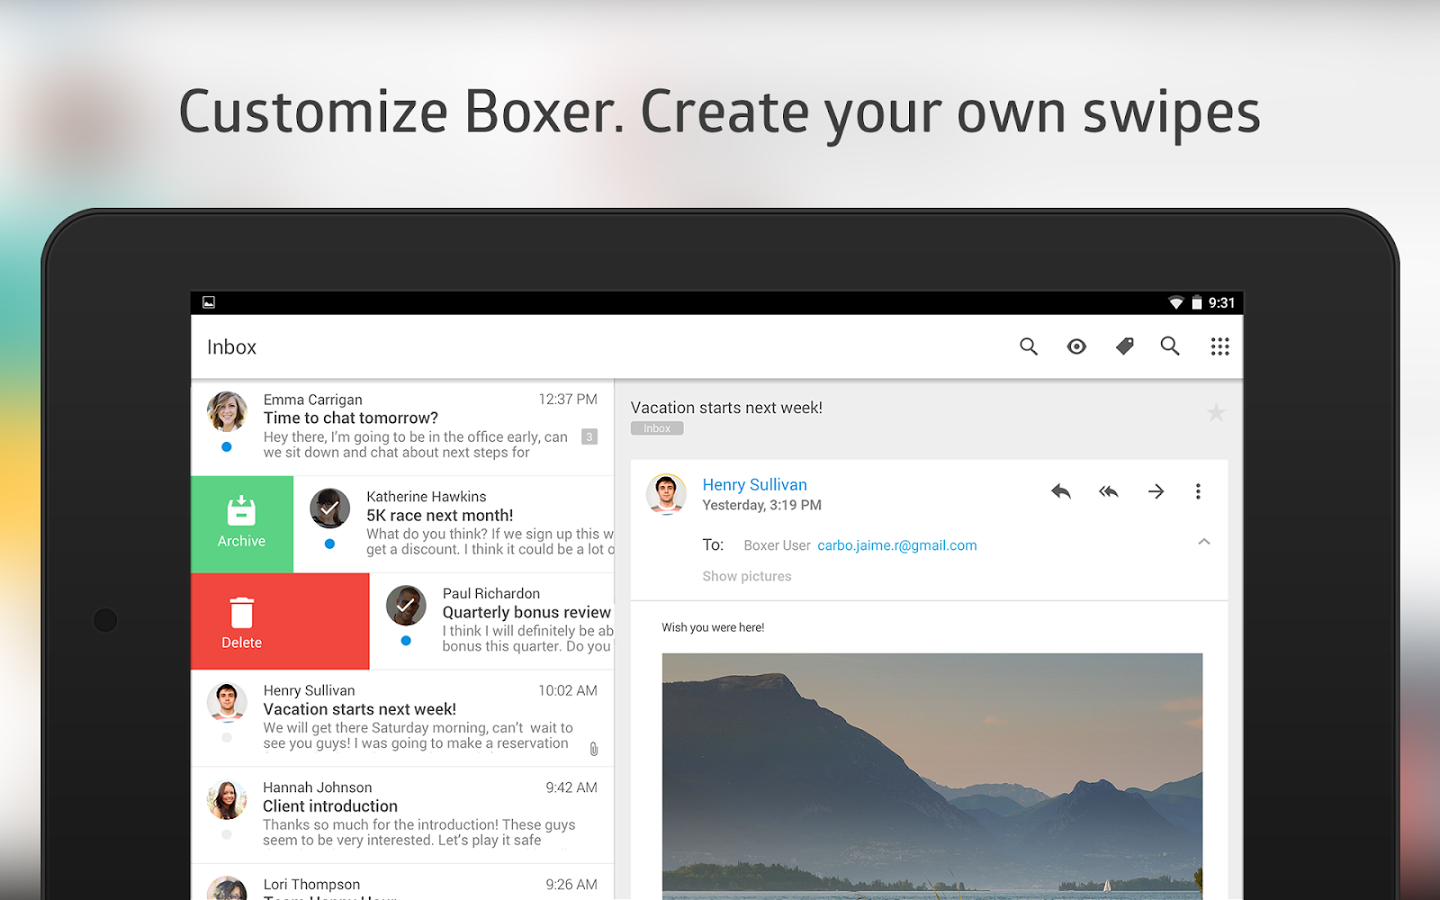Collapse the email recipient details

tap(1204, 541)
